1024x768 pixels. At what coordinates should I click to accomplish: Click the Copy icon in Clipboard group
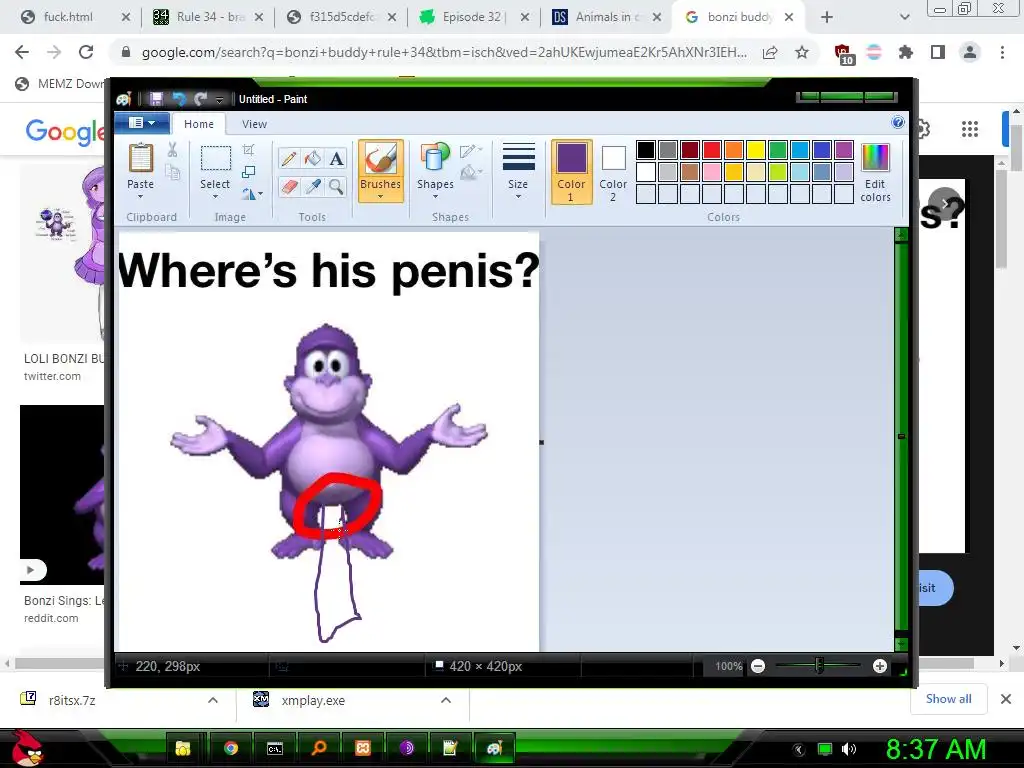pyautogui.click(x=172, y=172)
